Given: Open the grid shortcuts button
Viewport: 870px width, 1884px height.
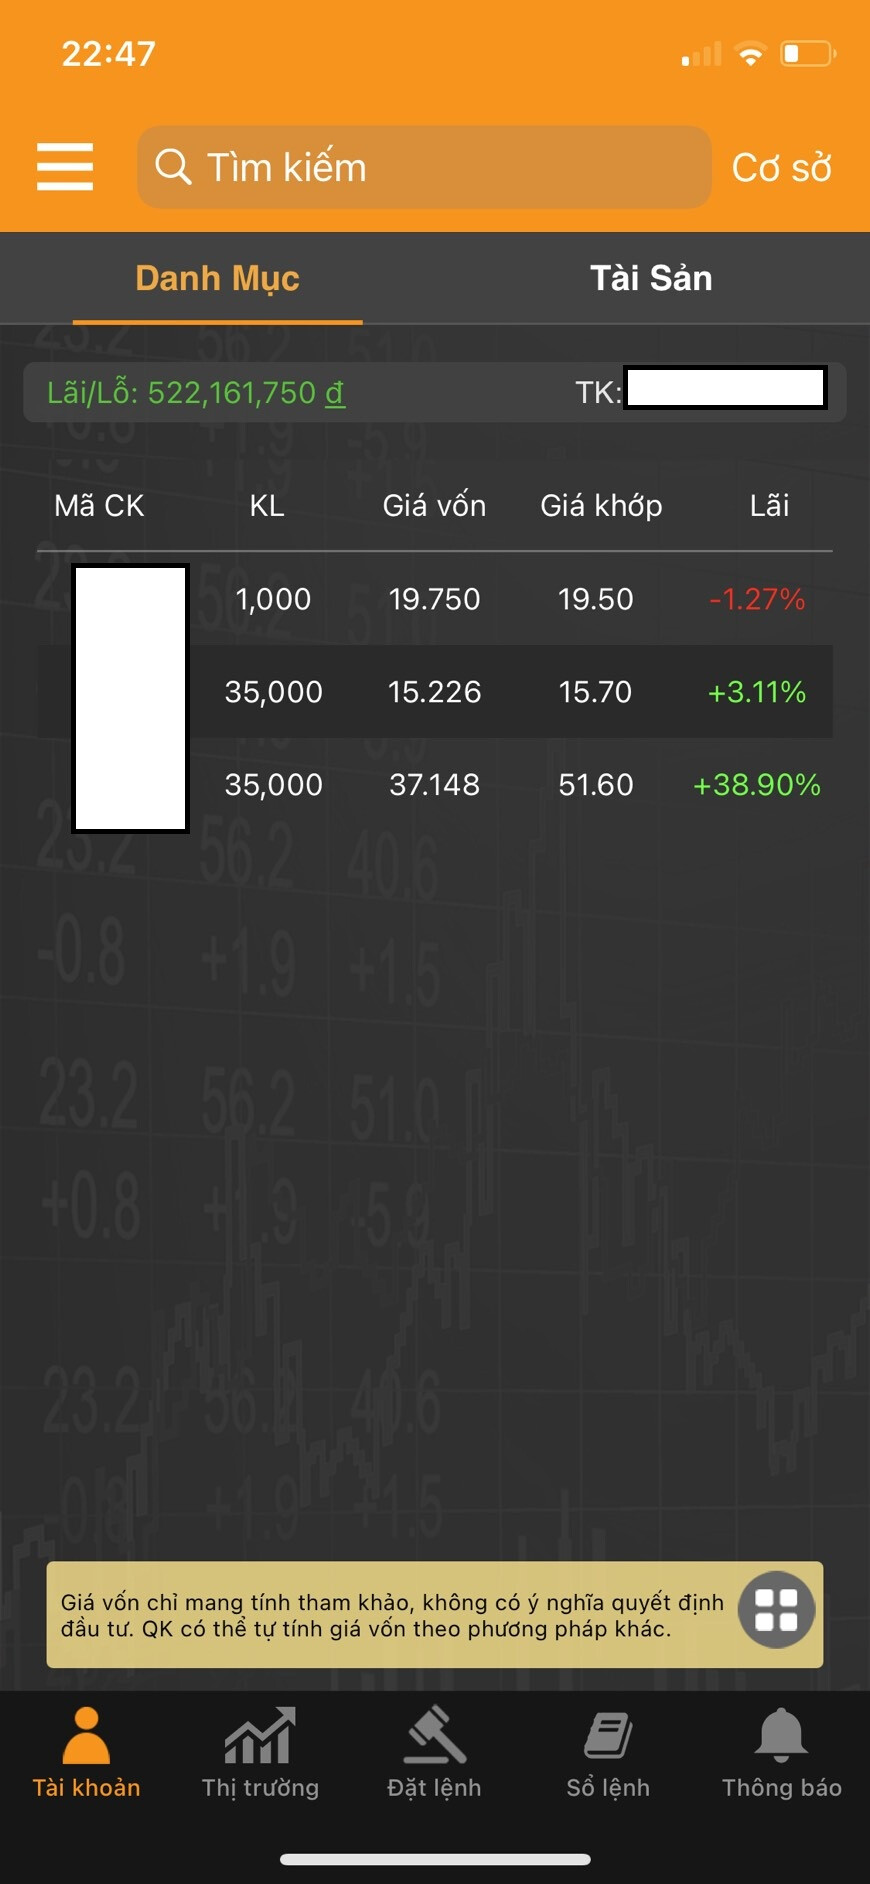Looking at the screenshot, I should 776,1610.
